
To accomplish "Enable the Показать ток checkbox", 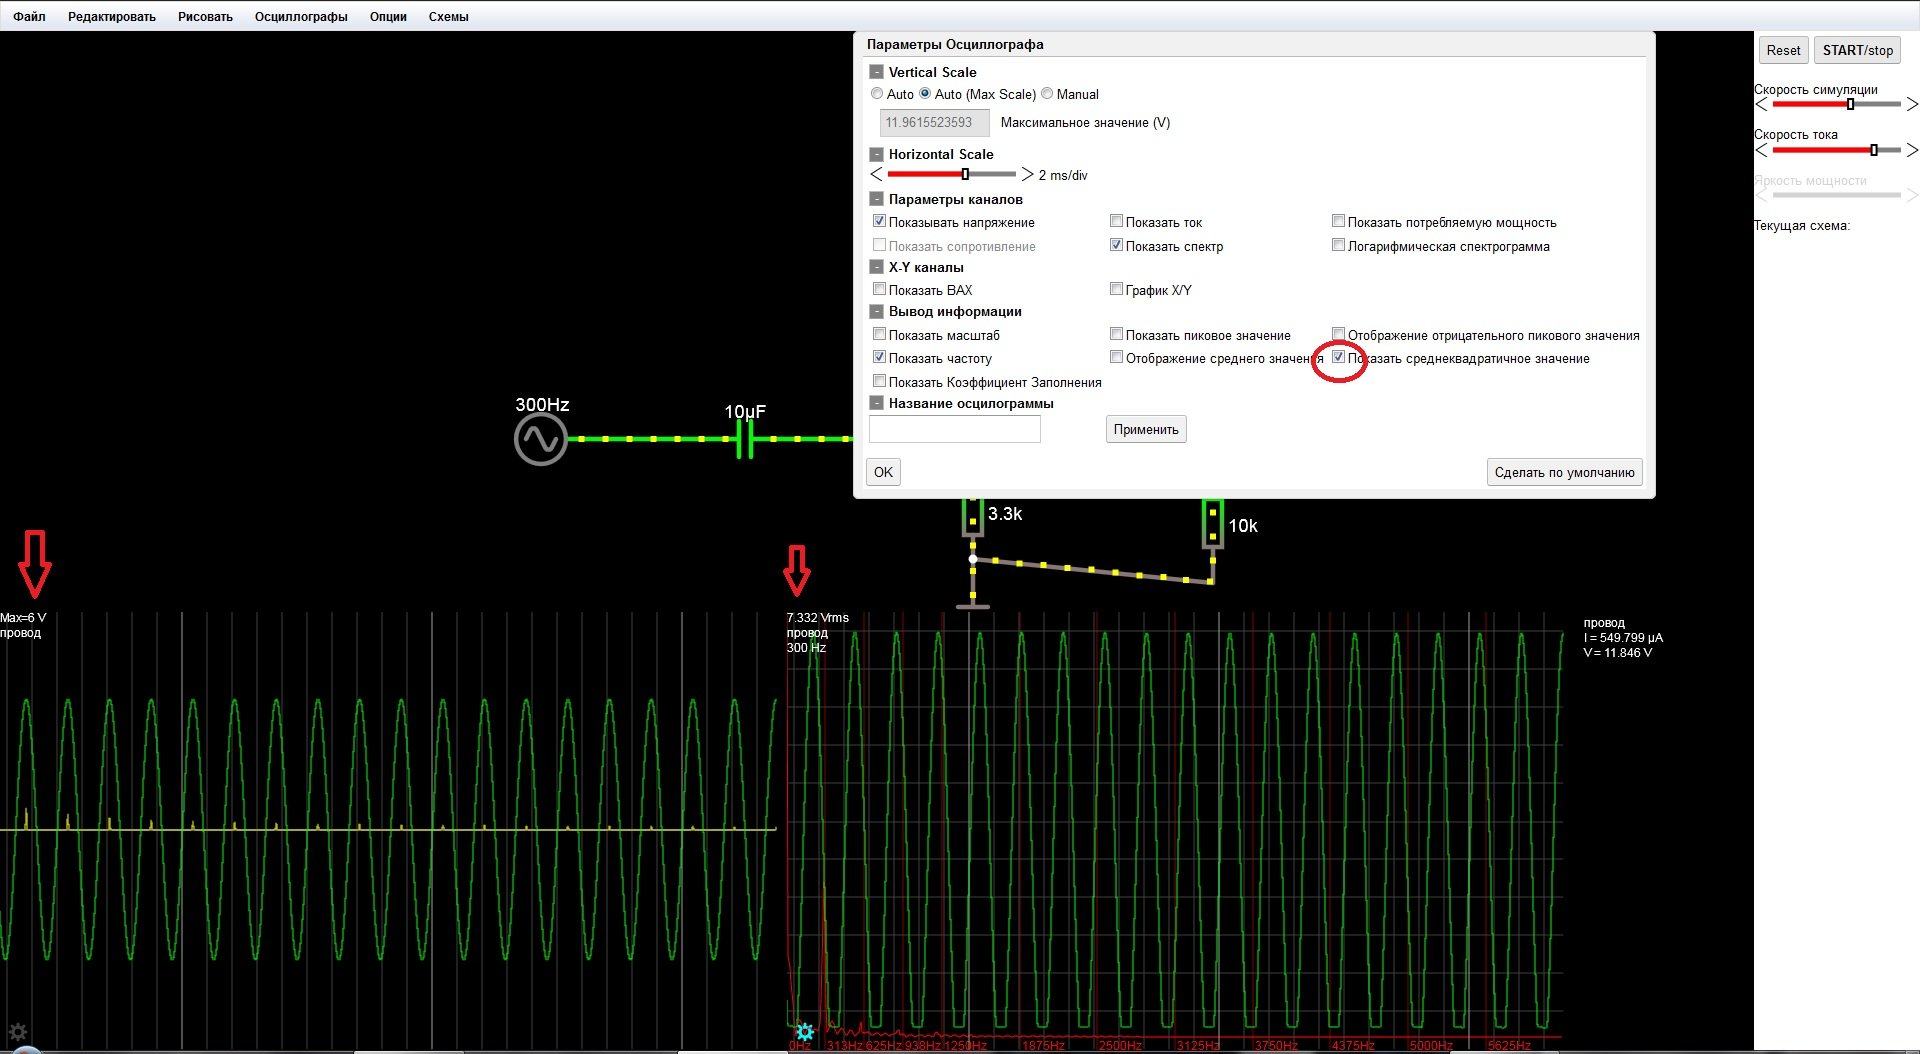I will pos(1116,221).
